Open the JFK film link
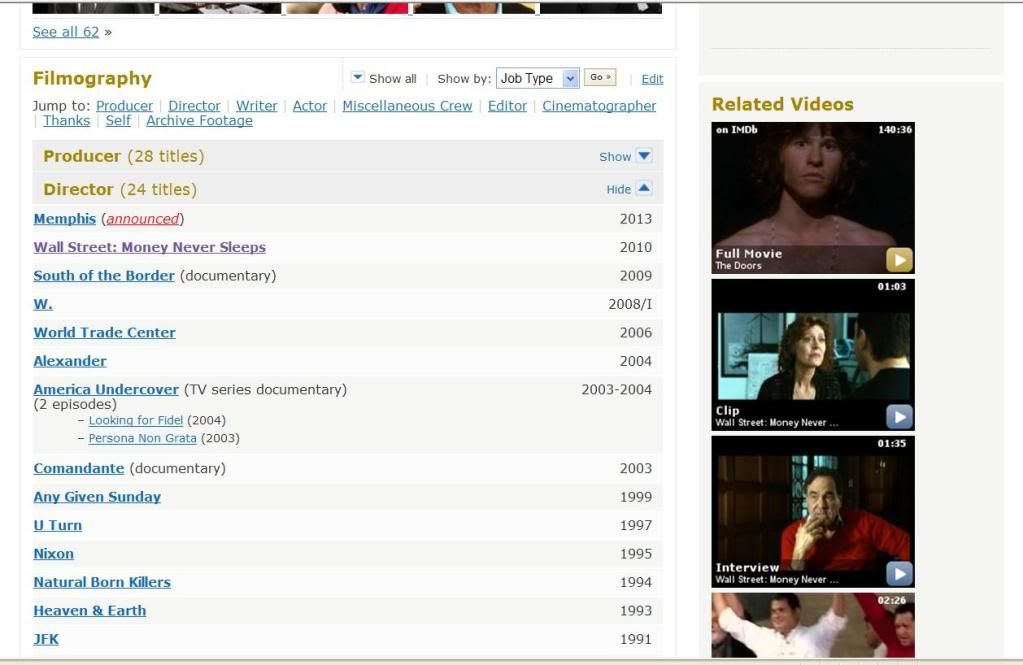This screenshot has width=1023, height=665. point(46,640)
